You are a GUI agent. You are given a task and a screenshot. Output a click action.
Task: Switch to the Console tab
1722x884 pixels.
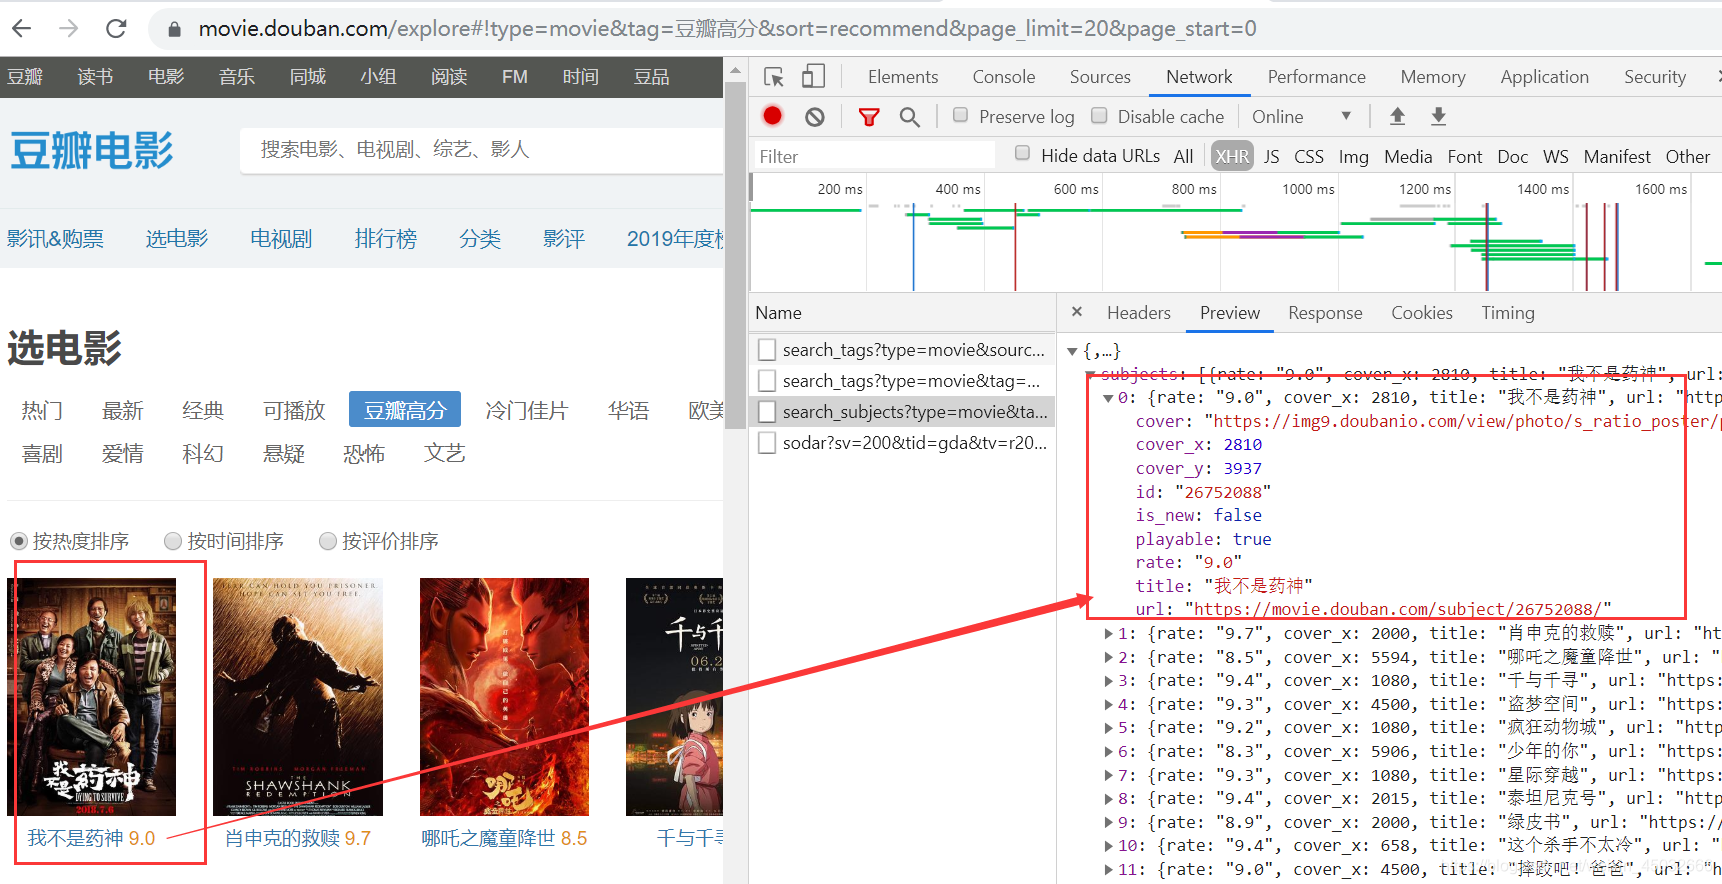[x=1004, y=77]
